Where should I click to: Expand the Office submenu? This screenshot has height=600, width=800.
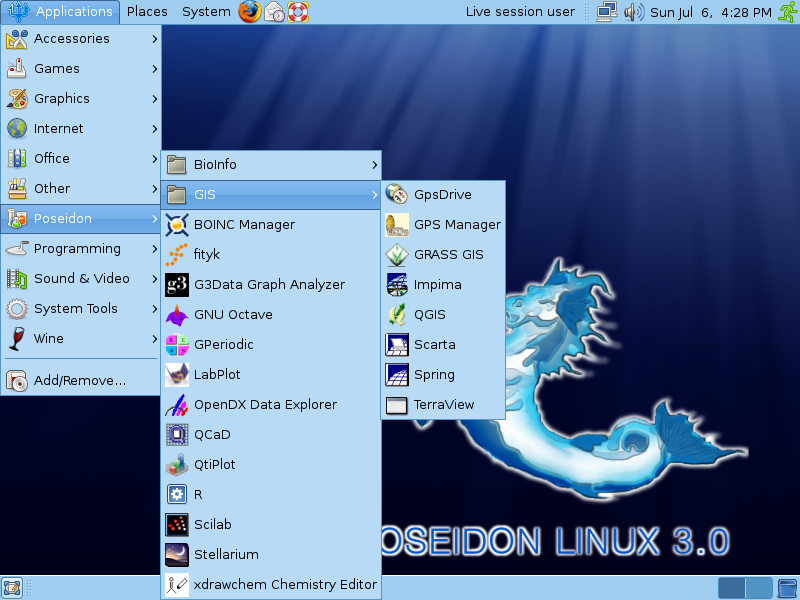81,159
